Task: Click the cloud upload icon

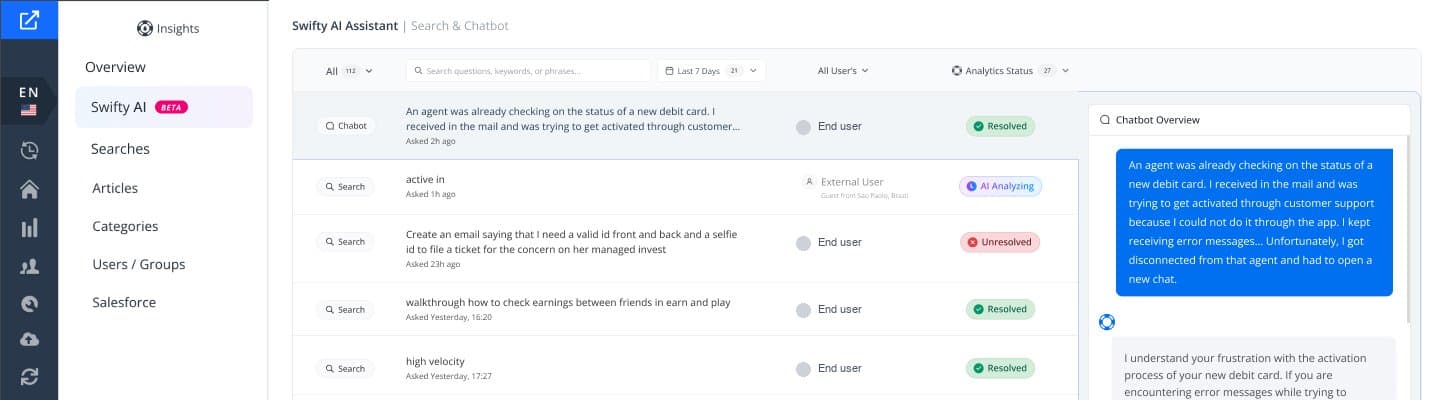Action: (29, 340)
